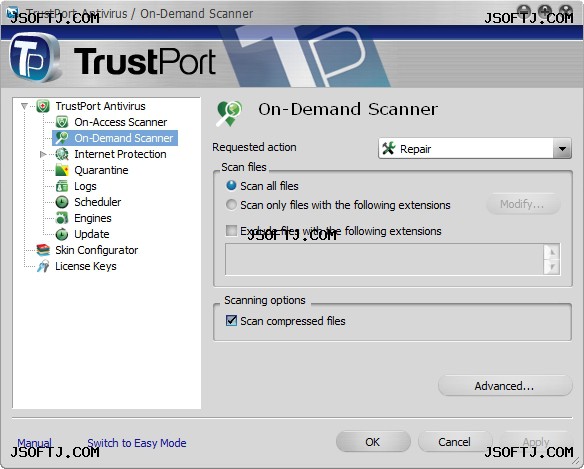Click the Scheduler clock icon
Screen dimensions: 584x469
[x=62, y=202]
